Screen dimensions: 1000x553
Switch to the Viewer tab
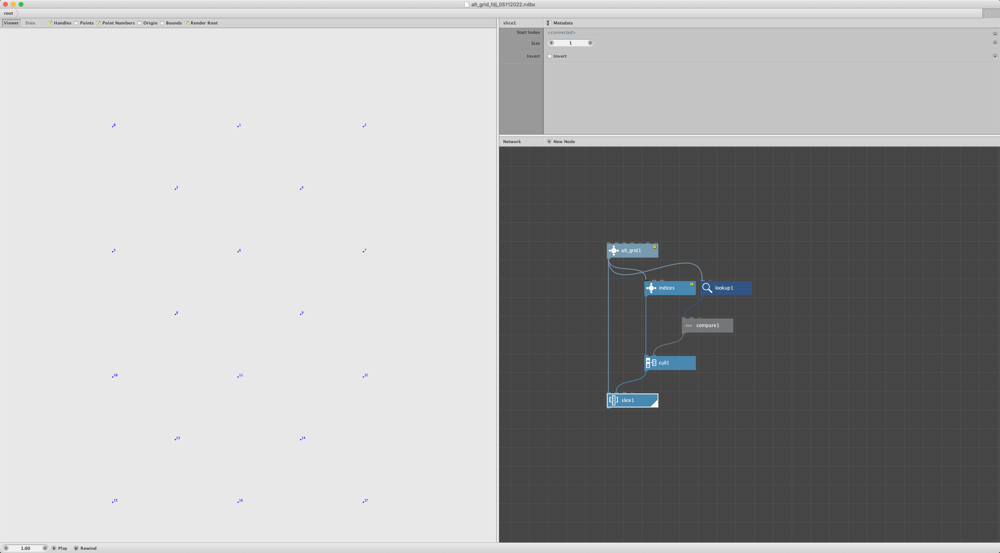[11, 23]
